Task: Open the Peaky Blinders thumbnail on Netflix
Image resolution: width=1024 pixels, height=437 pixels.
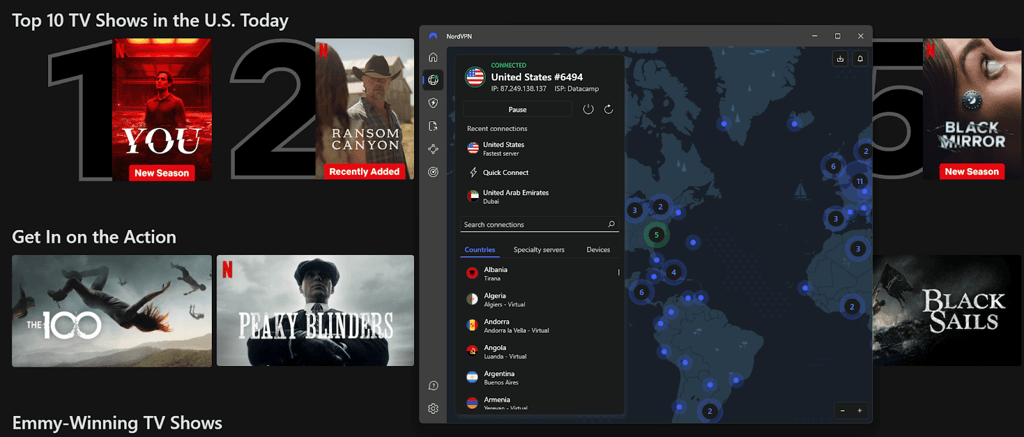Action: [x=315, y=310]
